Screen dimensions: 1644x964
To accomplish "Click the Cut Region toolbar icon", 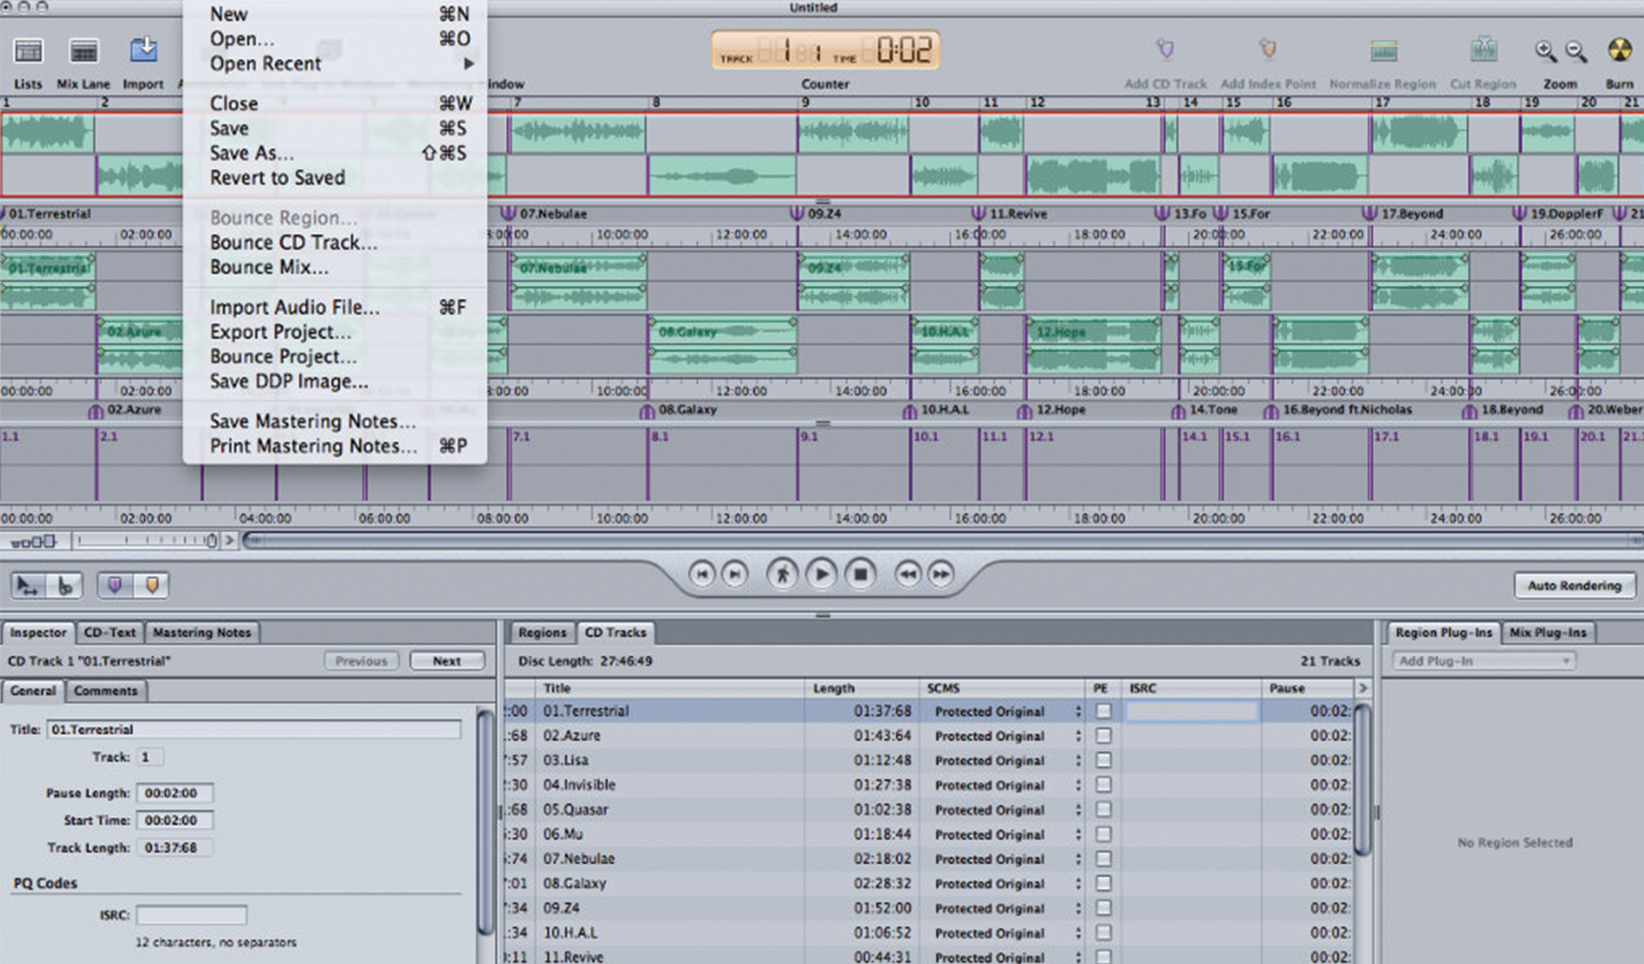I will (x=1483, y=50).
